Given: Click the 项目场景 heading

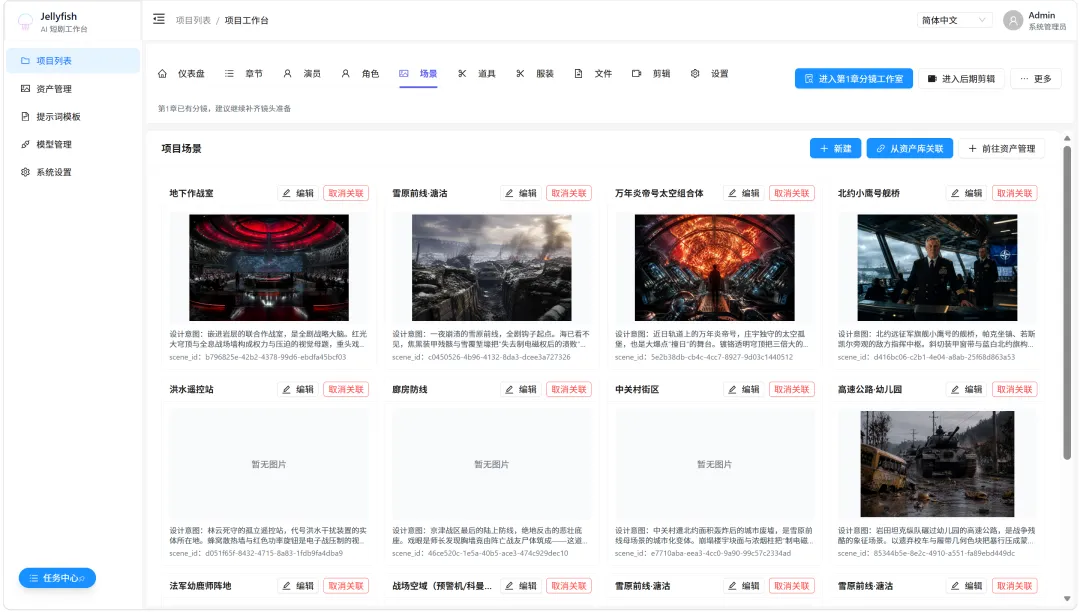Looking at the screenshot, I should coord(181,149).
